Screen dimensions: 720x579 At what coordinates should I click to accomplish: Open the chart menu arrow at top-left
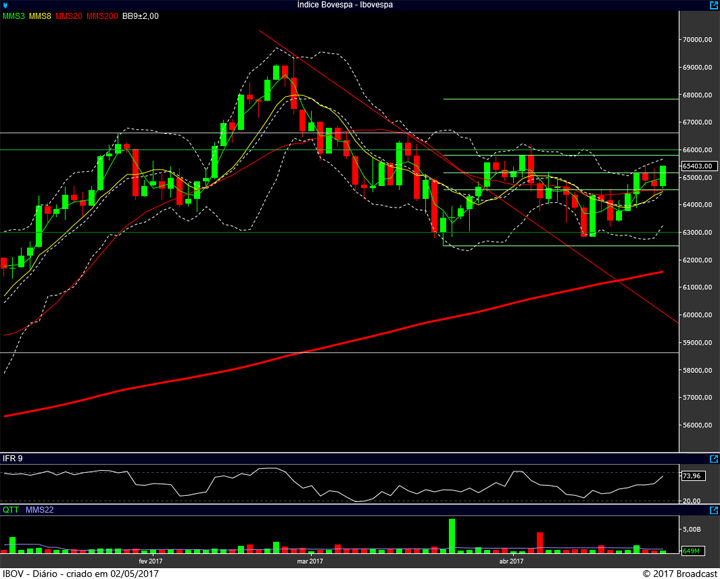point(6,5)
